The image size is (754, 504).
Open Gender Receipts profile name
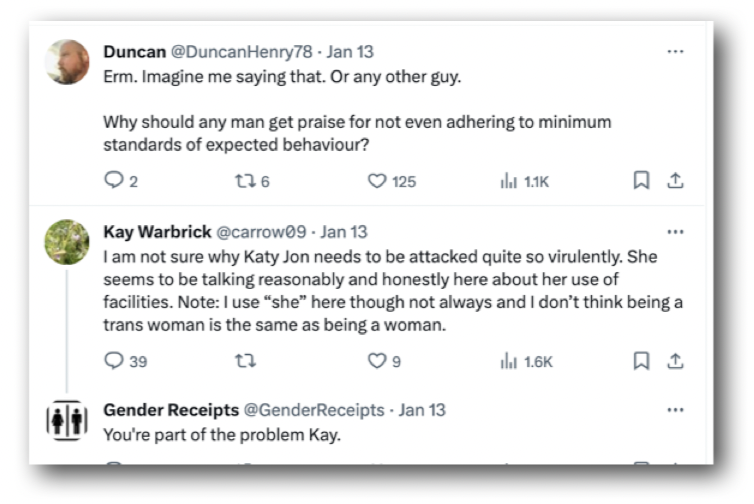[x=171, y=410]
